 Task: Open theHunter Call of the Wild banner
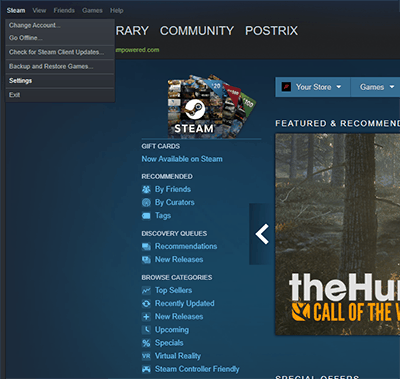coord(338,234)
